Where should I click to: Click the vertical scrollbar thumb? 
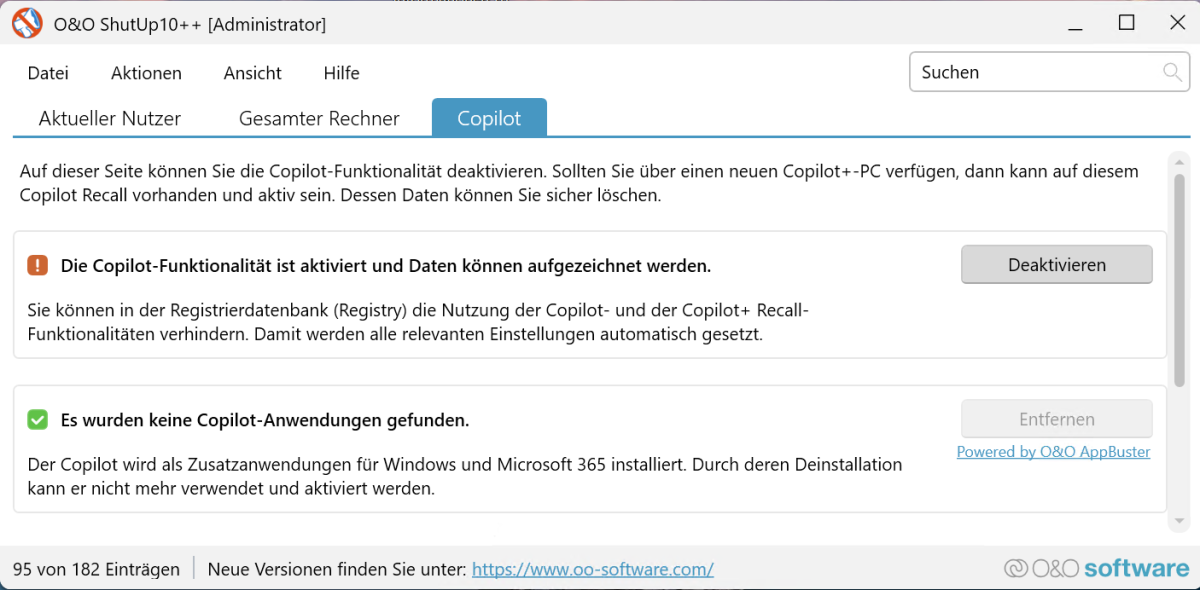click(x=1180, y=278)
